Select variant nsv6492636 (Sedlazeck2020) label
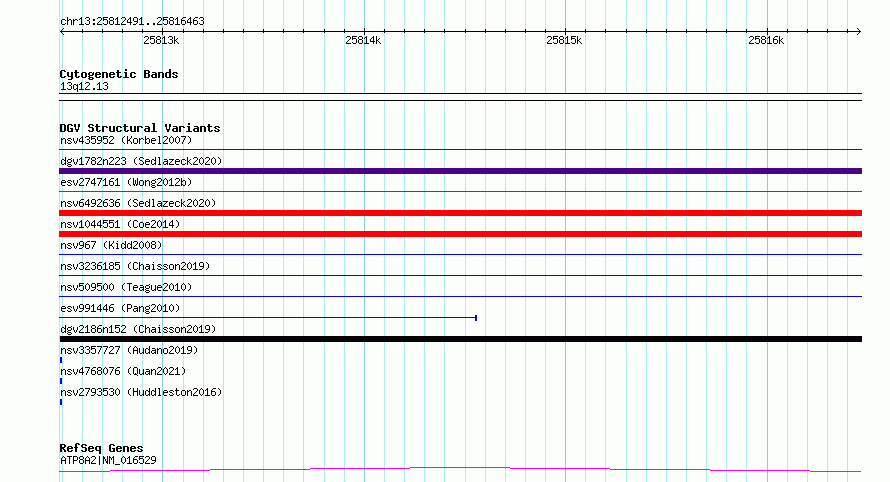Screen dimensions: 890x482 (138, 203)
